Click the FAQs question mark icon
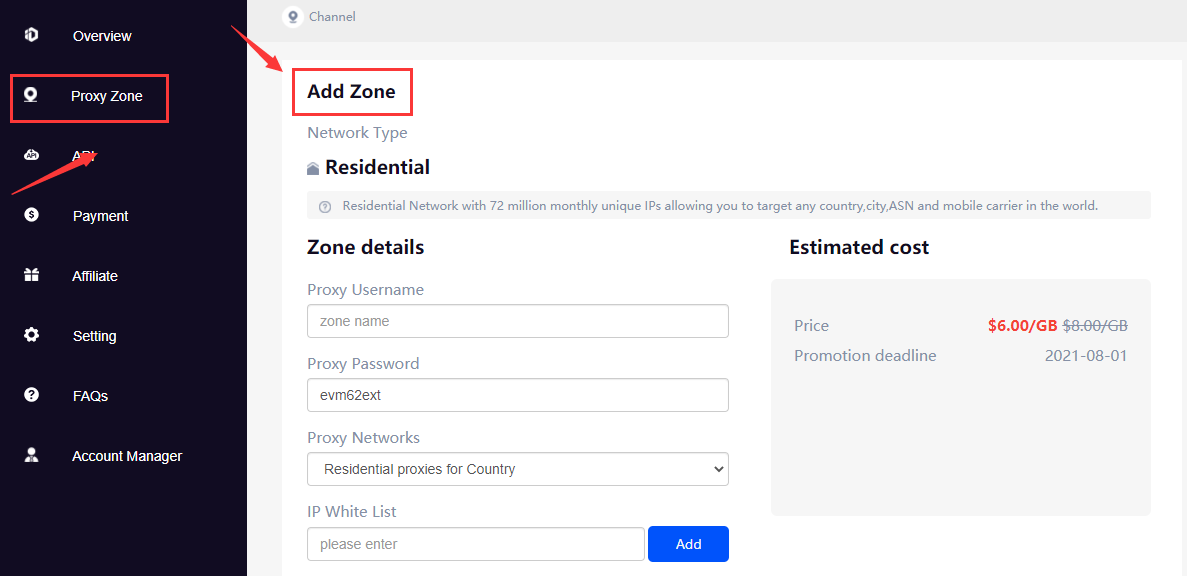Image resolution: width=1187 pixels, height=576 pixels. click(x=31, y=394)
